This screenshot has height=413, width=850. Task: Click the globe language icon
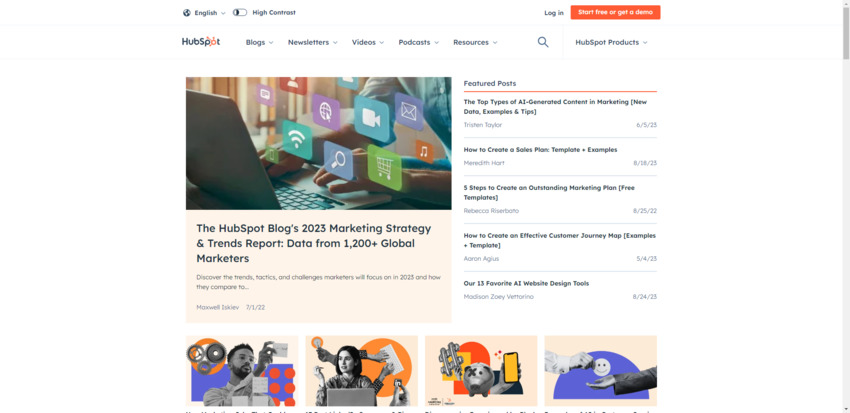(186, 12)
